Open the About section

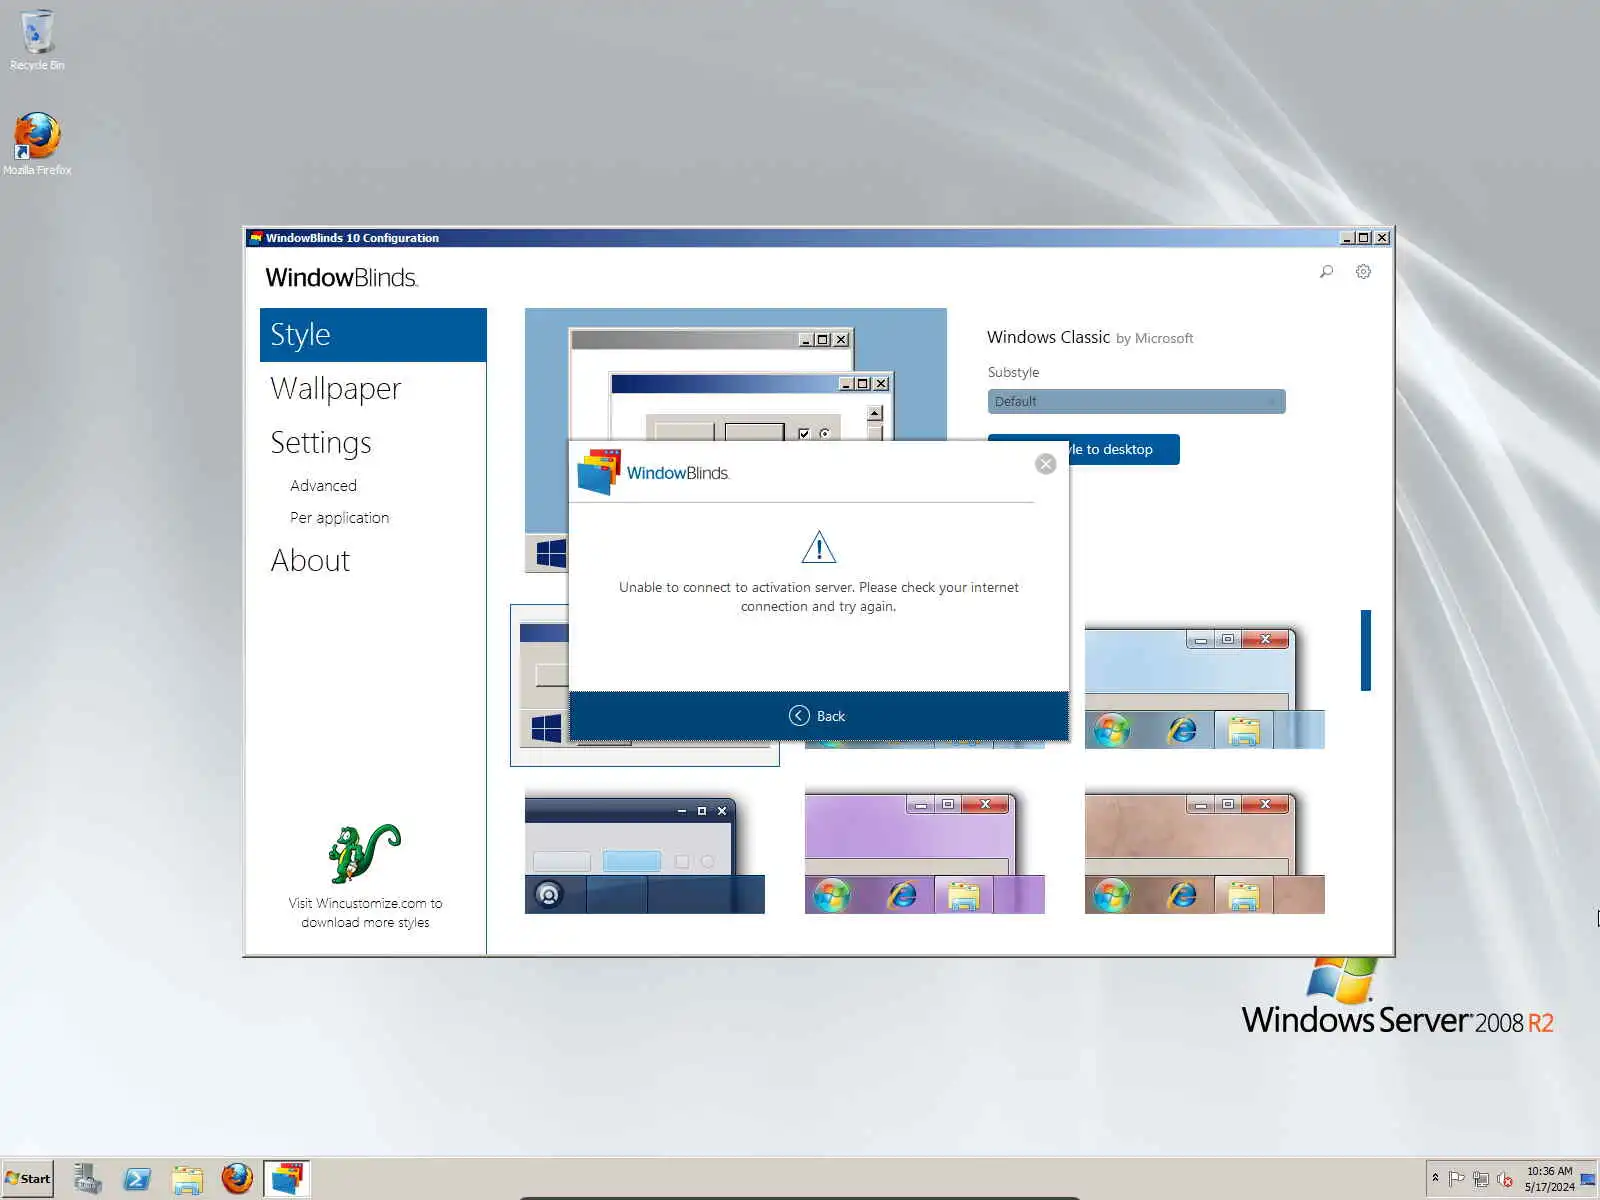(x=310, y=560)
